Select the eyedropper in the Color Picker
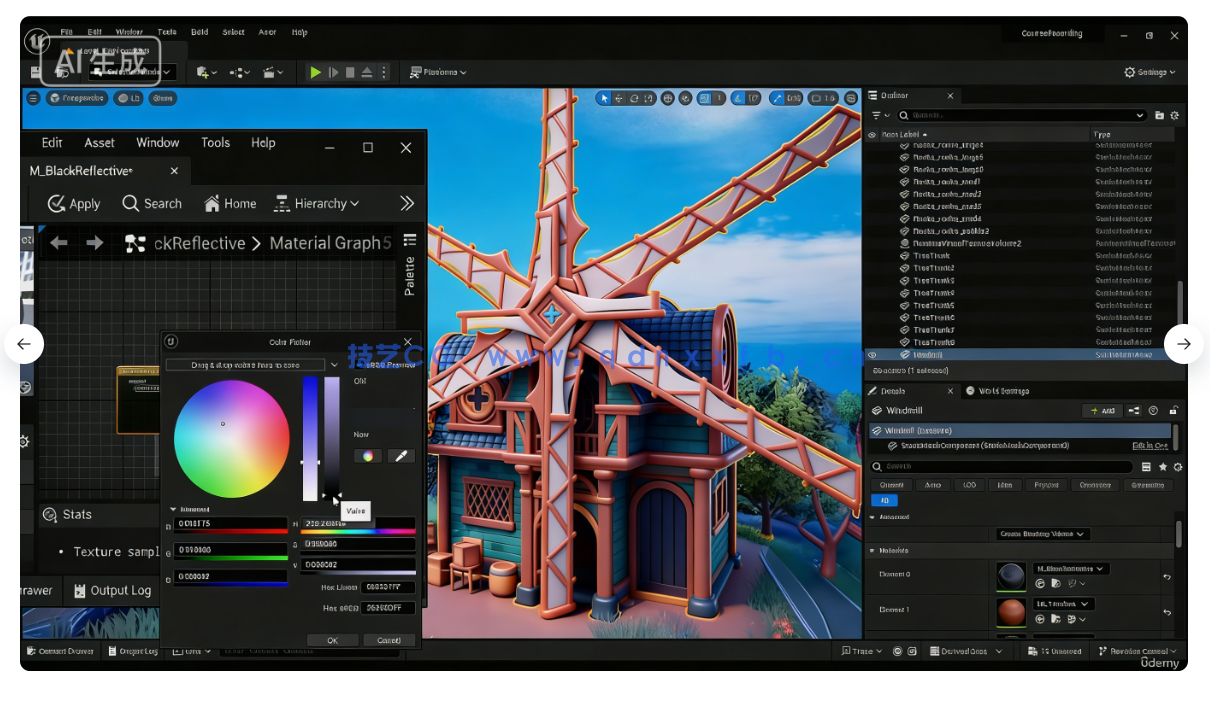The width and height of the screenshot is (1210, 714). 400,456
